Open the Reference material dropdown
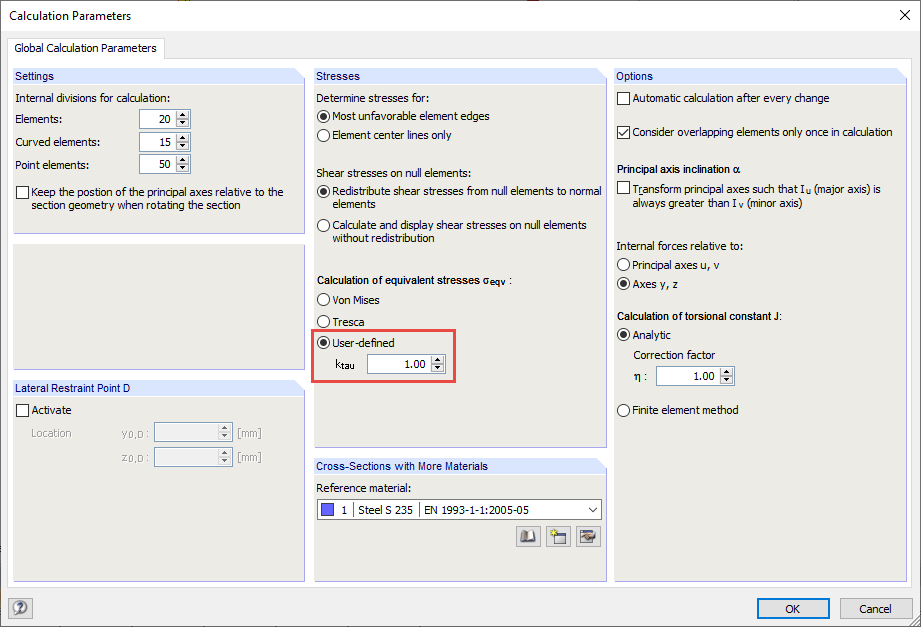Image resolution: width=921 pixels, height=627 pixels. coord(593,509)
